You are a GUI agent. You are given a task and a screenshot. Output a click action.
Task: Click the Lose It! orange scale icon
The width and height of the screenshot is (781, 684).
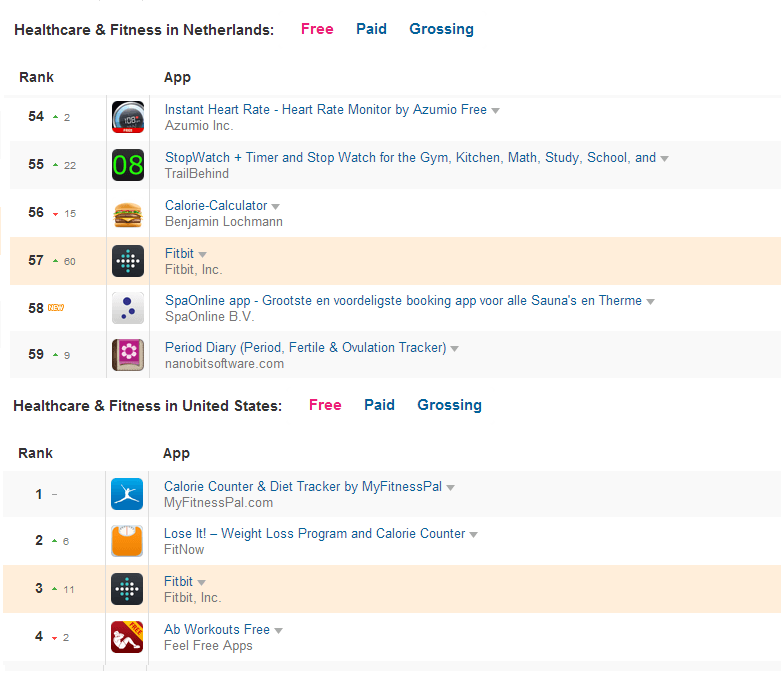point(127,541)
